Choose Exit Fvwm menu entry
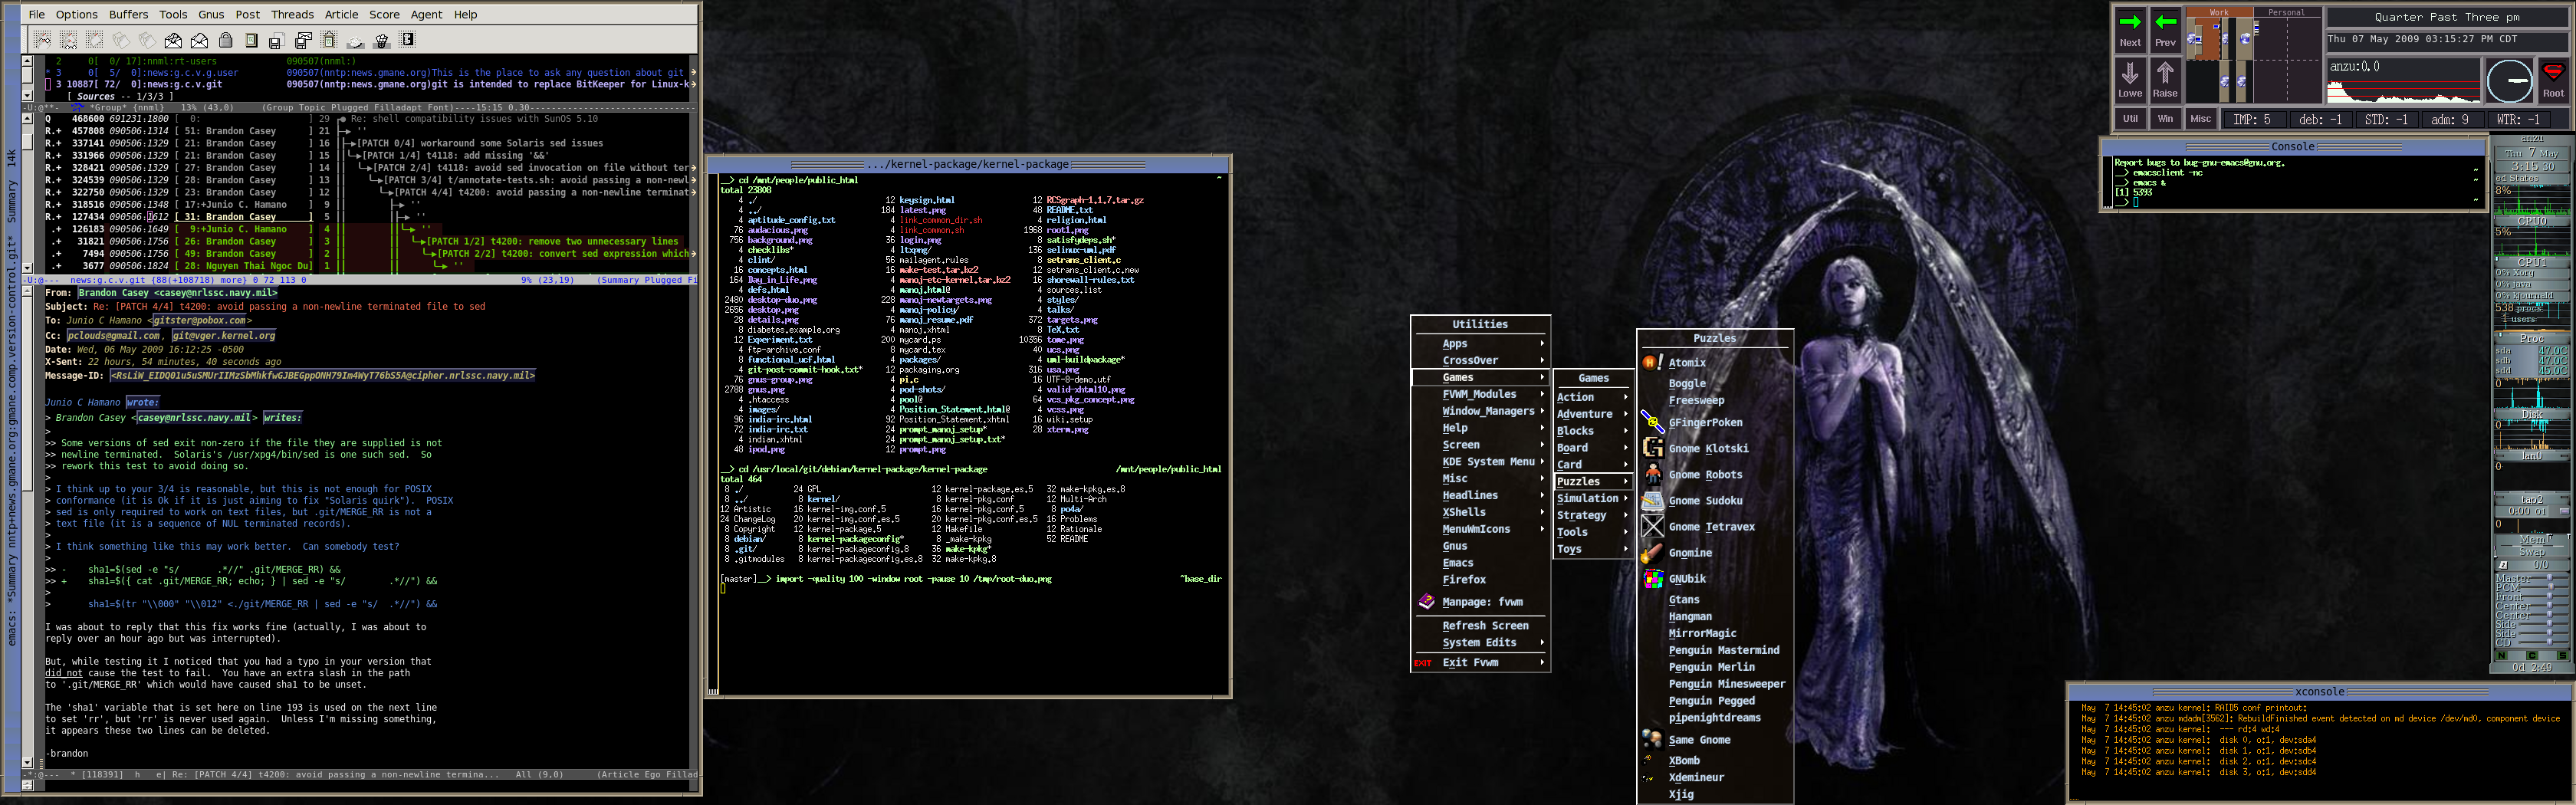This screenshot has height=805, width=2576. coord(1481,663)
